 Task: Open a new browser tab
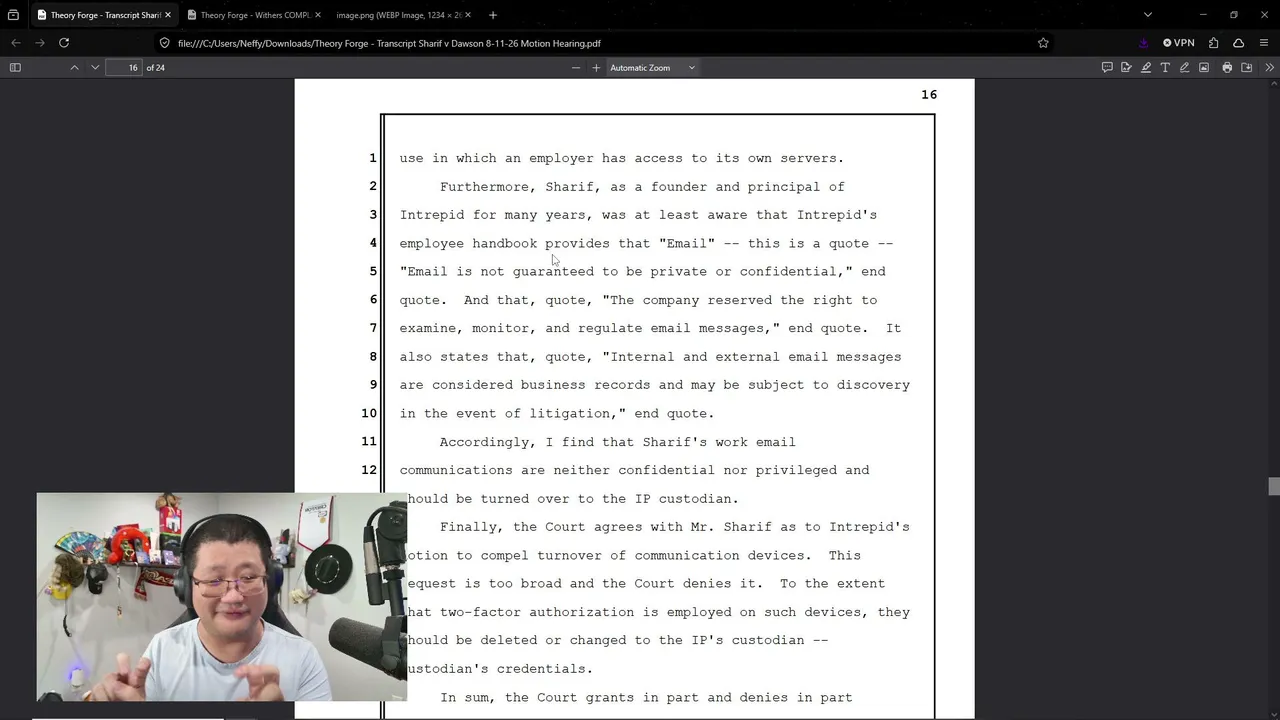[x=493, y=15]
